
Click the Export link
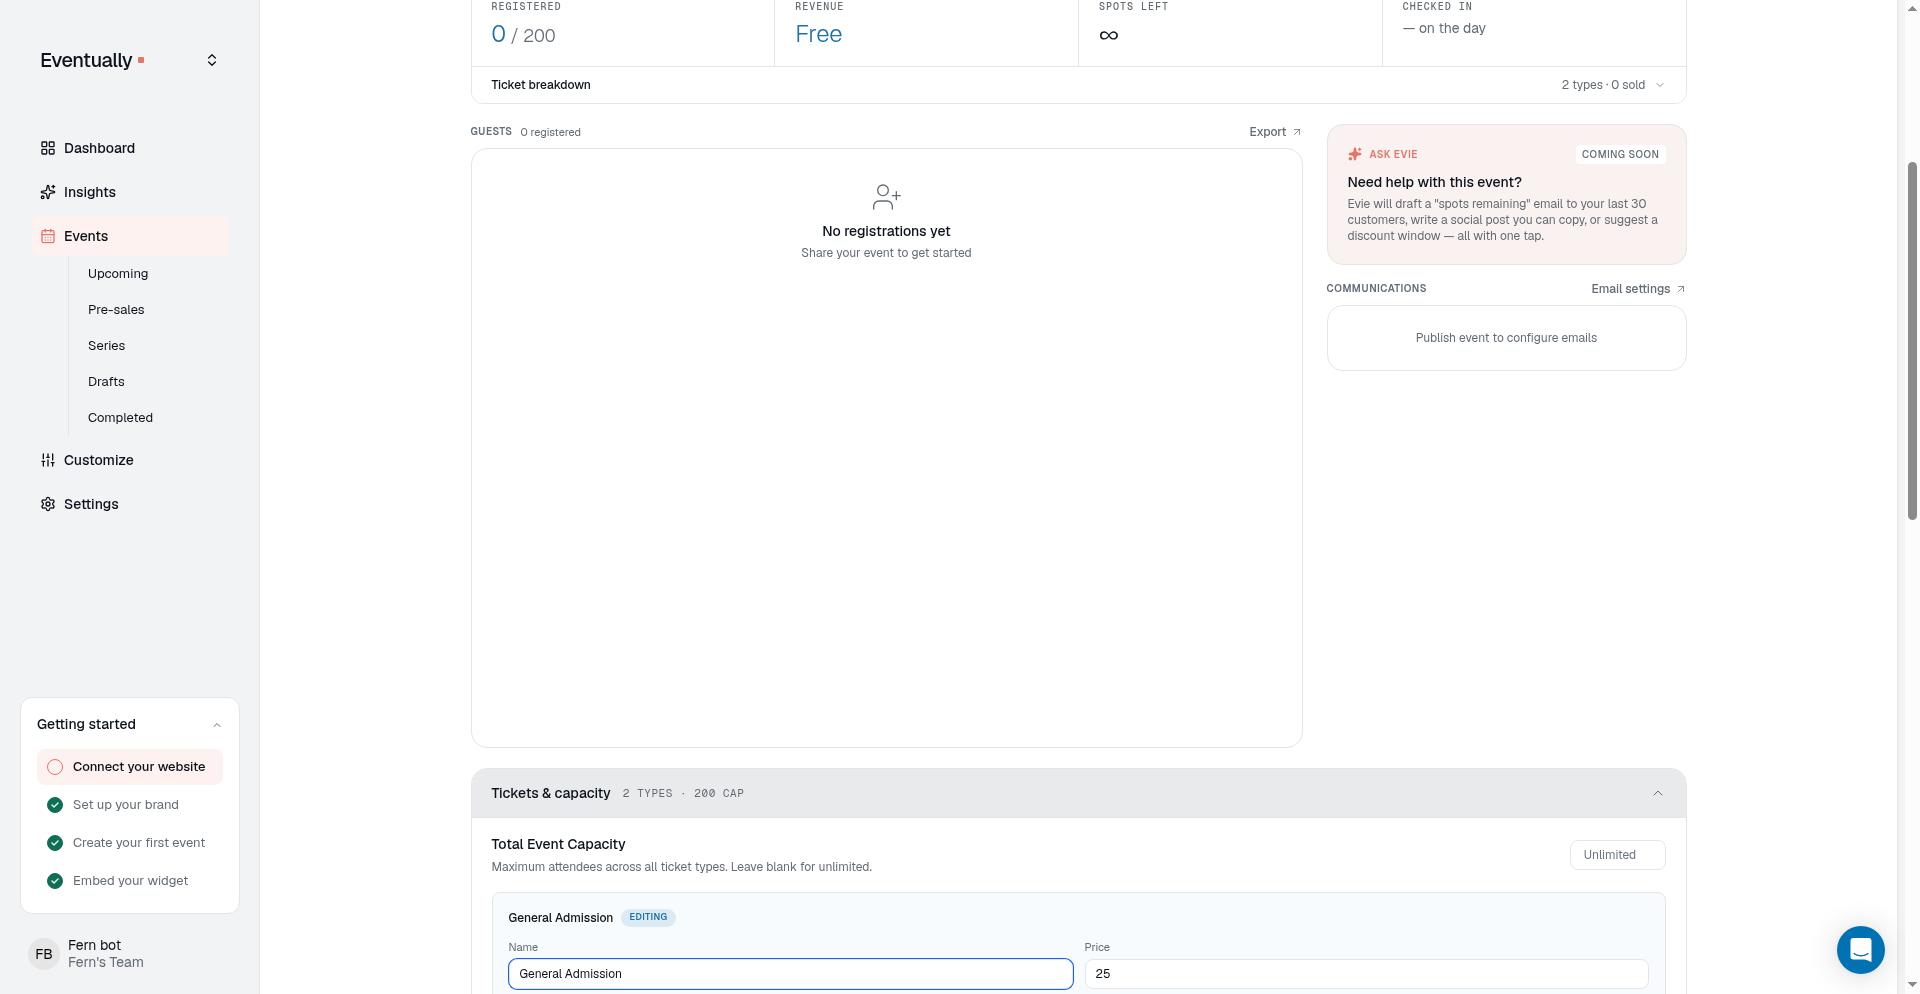[x=1275, y=132]
